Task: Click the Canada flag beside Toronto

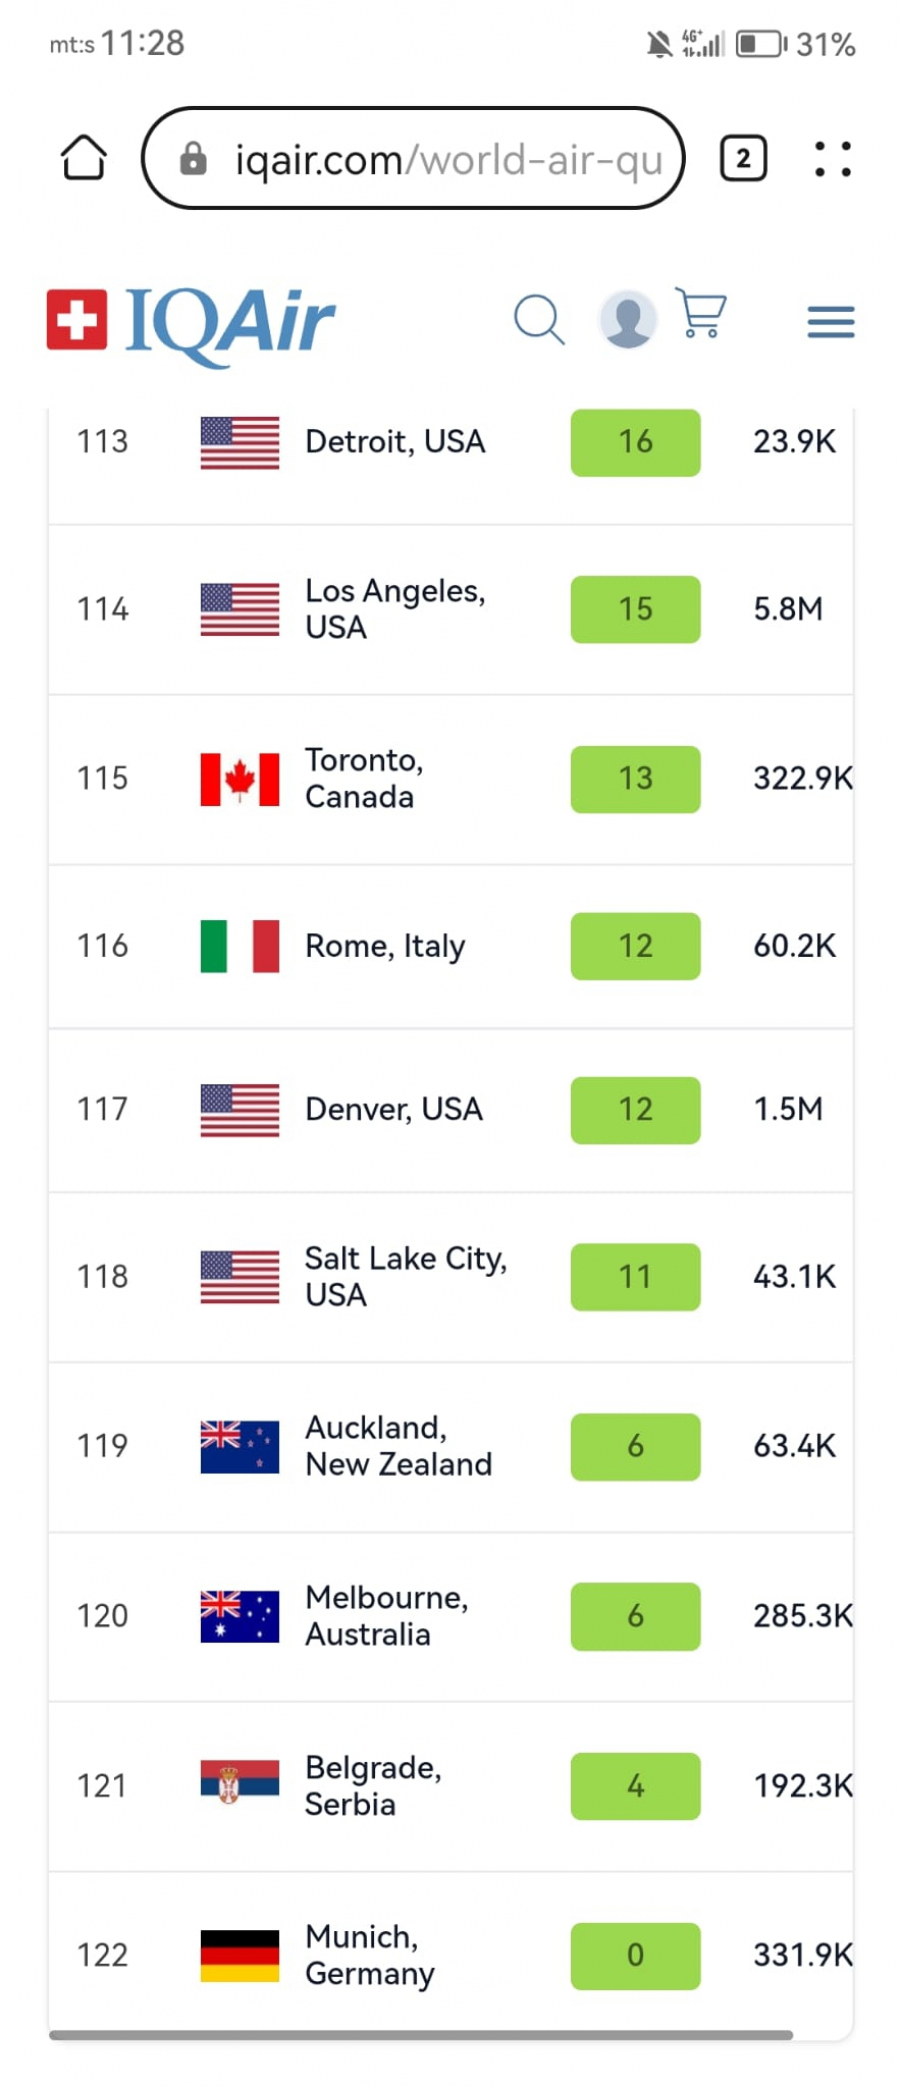Action: tap(239, 779)
